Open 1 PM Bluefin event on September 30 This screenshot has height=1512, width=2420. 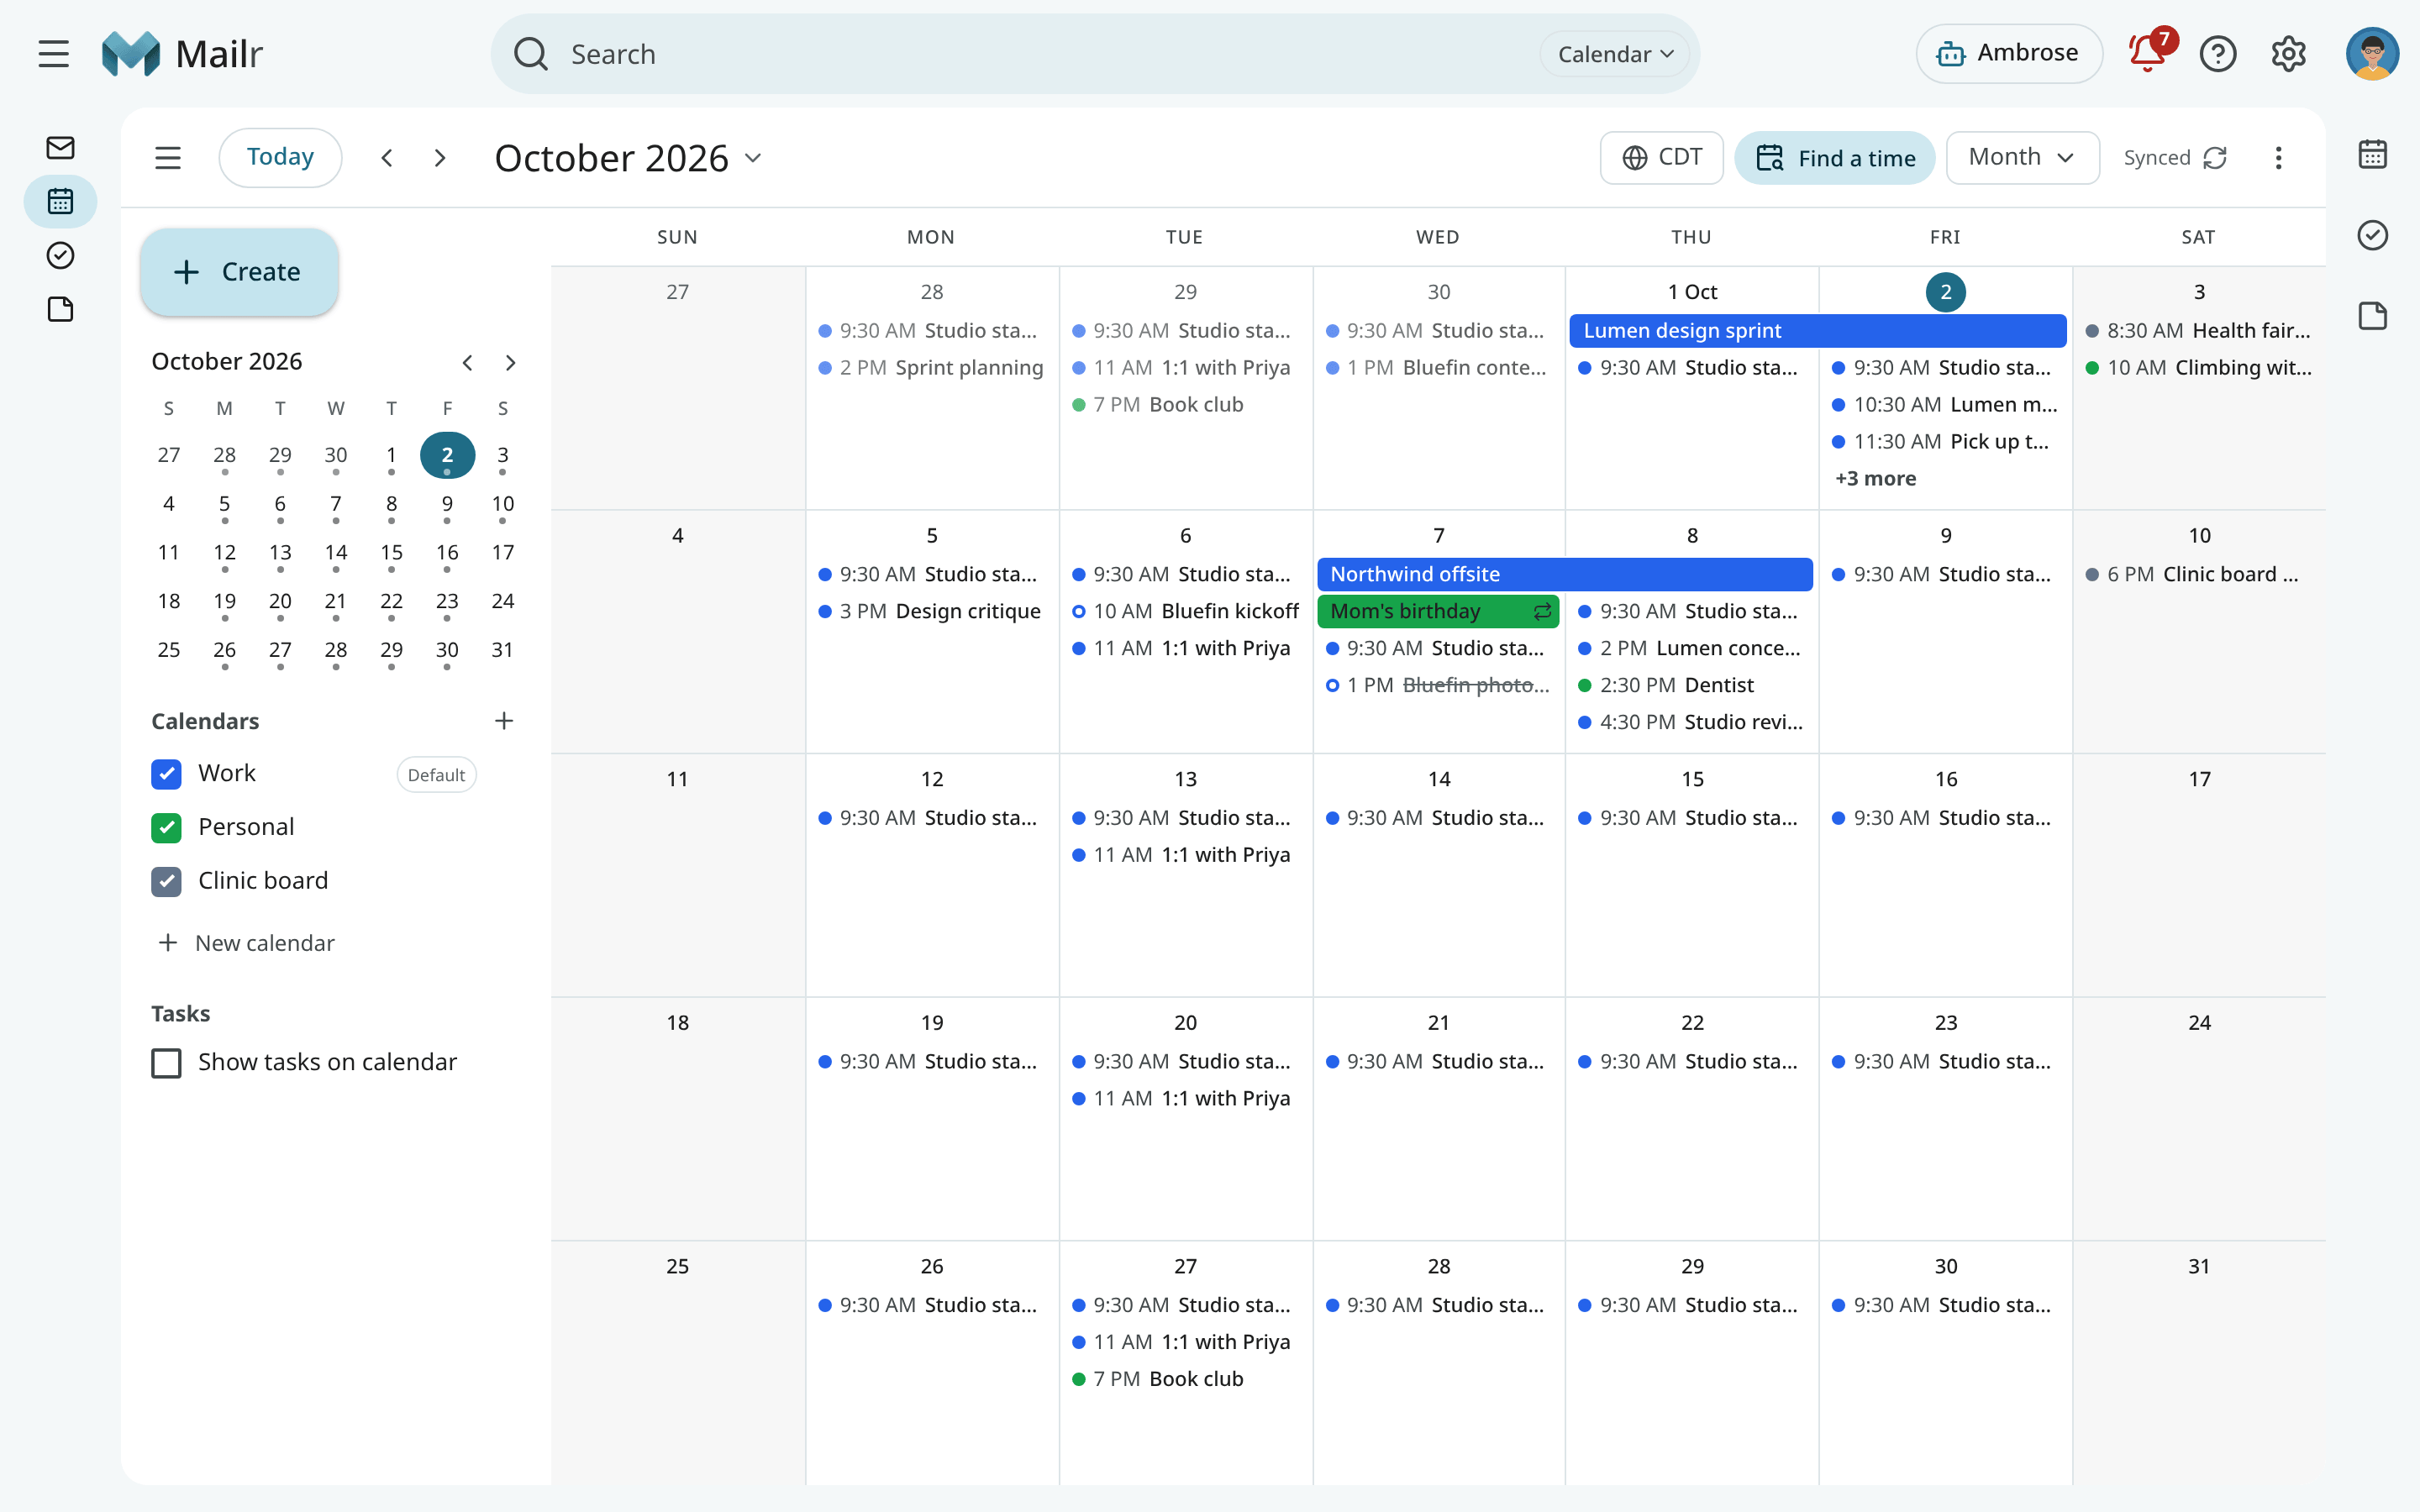point(1438,368)
